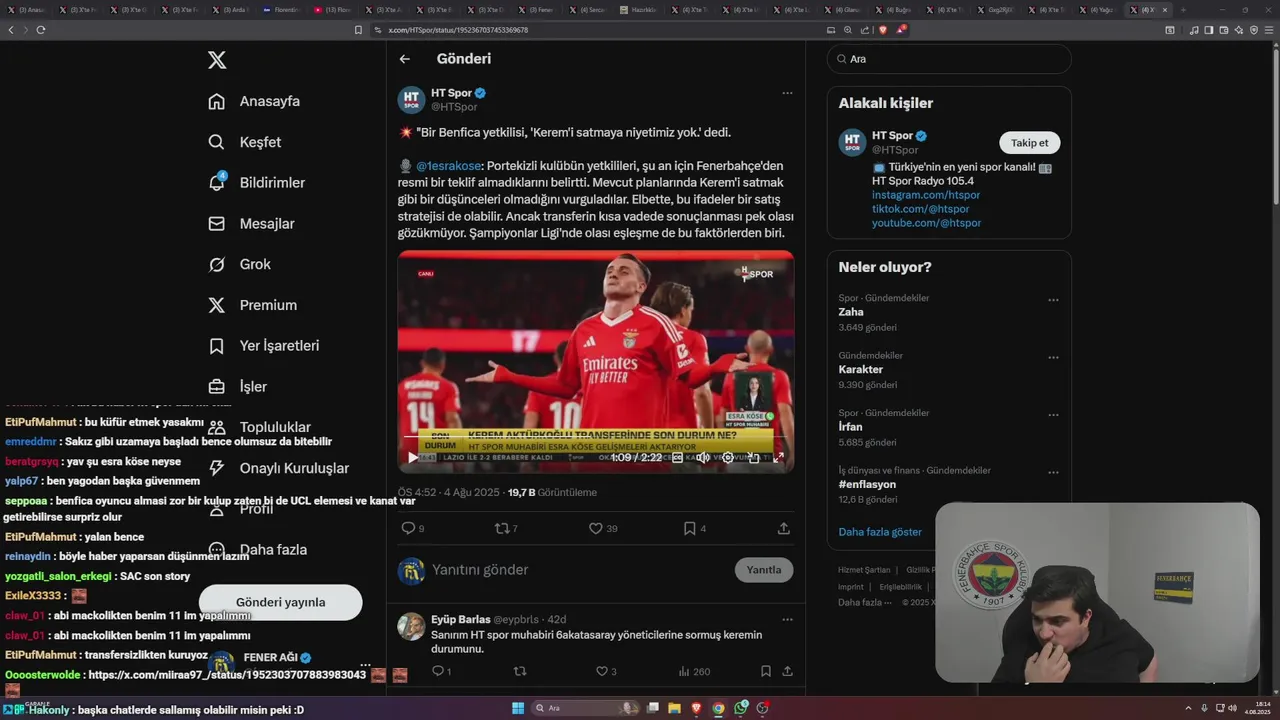The width and height of the screenshot is (1280, 720).
Task: Open options for the #enflasyon trend
Action: [1053, 472]
